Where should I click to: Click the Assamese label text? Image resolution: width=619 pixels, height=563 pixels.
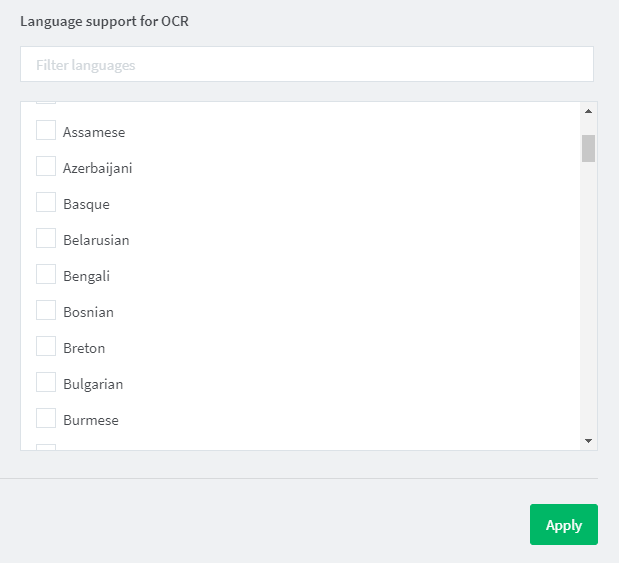[x=94, y=132]
